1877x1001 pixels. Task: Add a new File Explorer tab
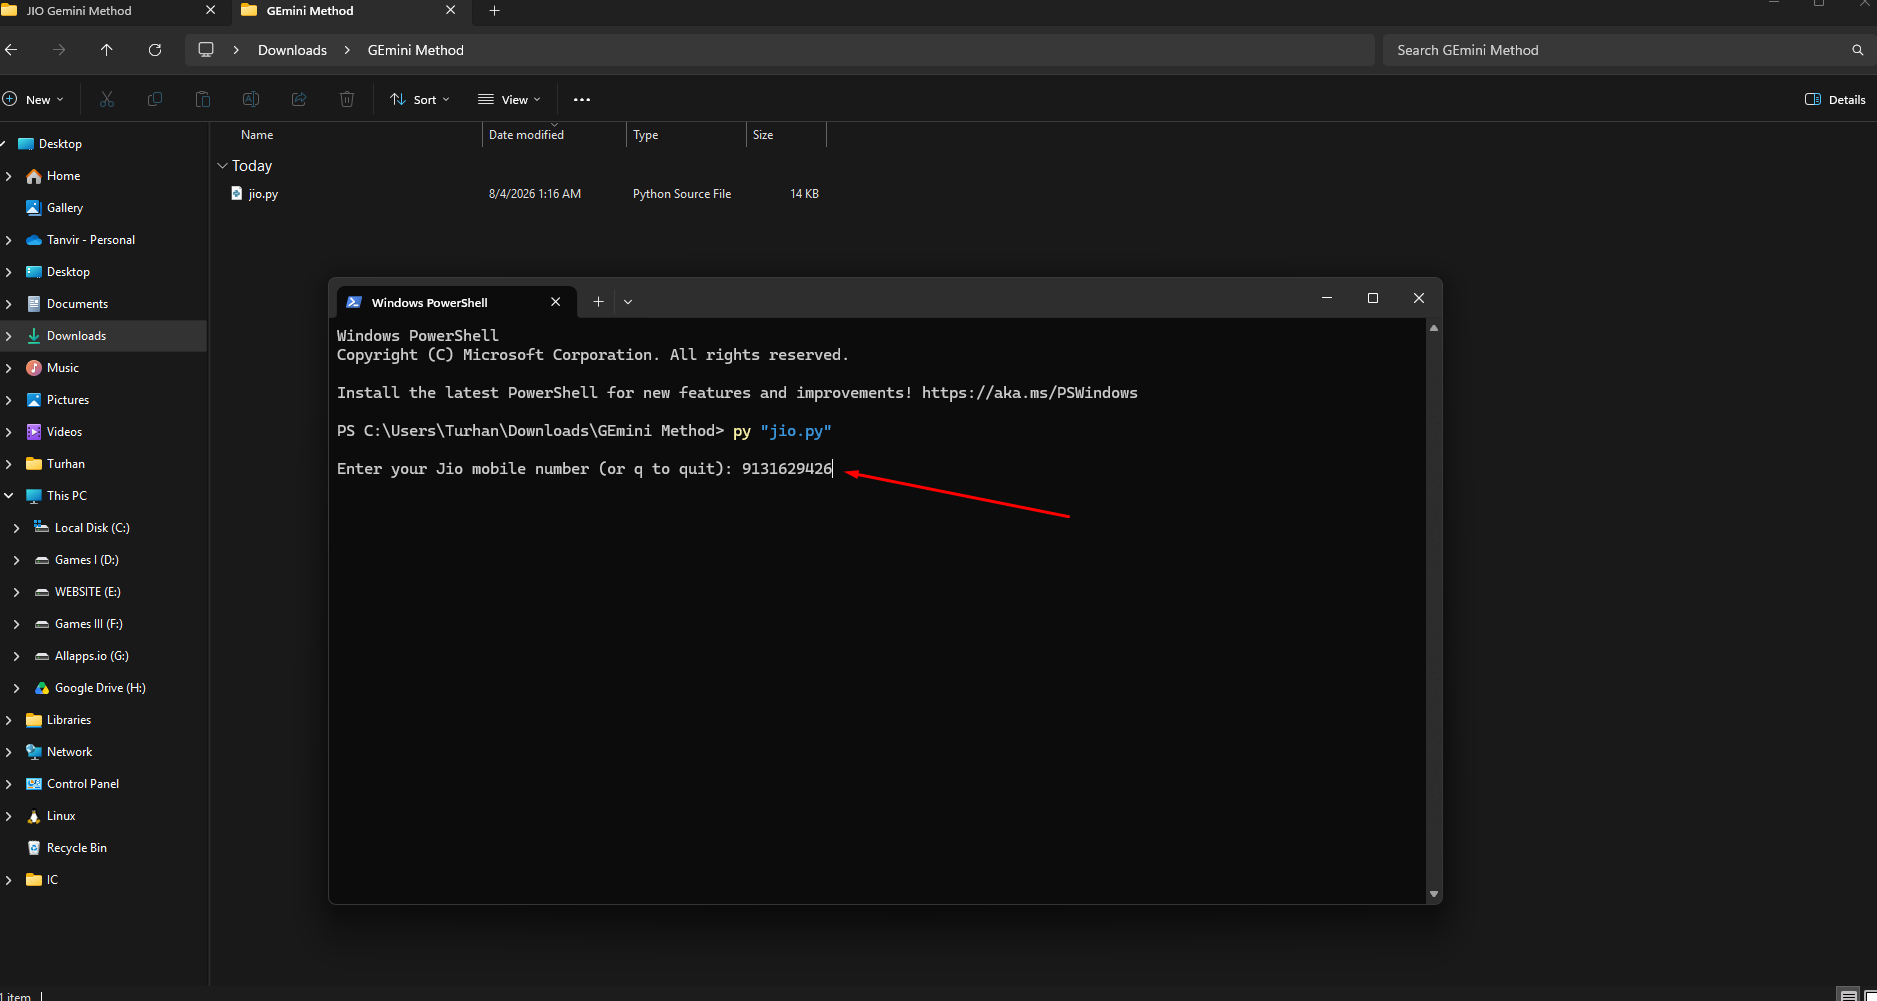coord(494,11)
